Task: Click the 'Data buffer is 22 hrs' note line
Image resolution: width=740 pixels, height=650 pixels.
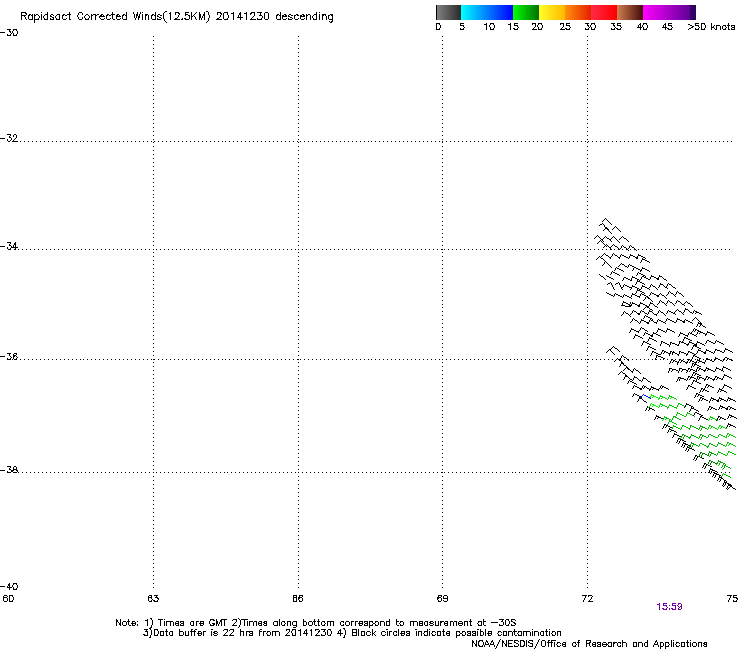Action: 352,633
